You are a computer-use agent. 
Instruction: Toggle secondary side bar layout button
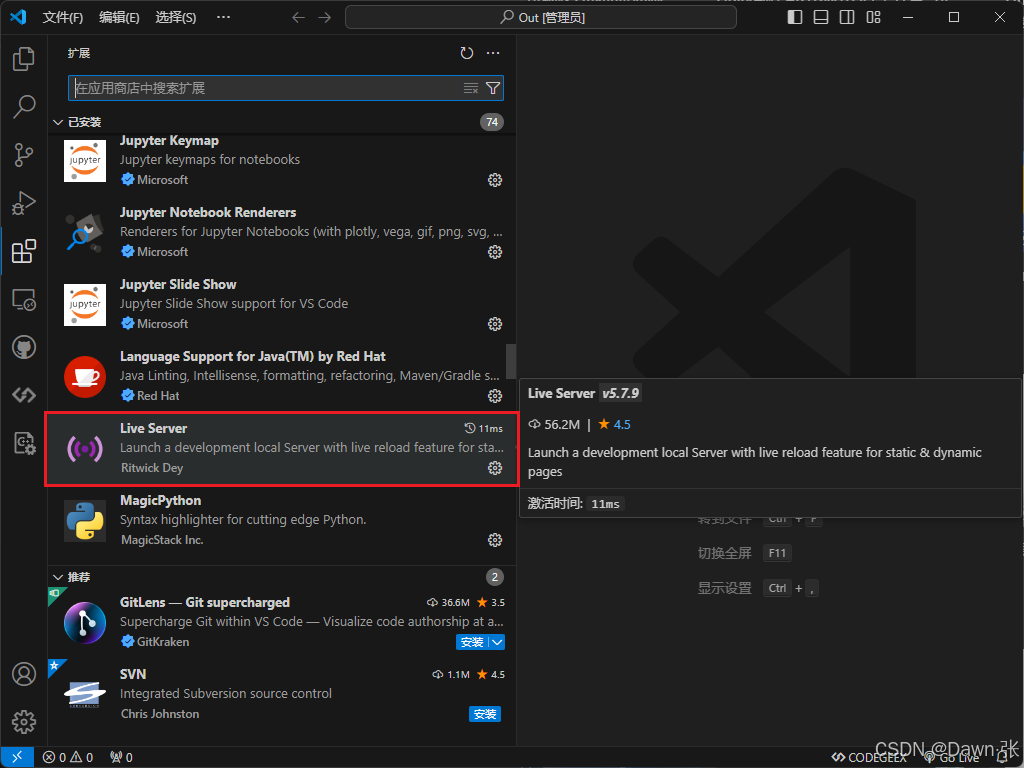coord(847,18)
